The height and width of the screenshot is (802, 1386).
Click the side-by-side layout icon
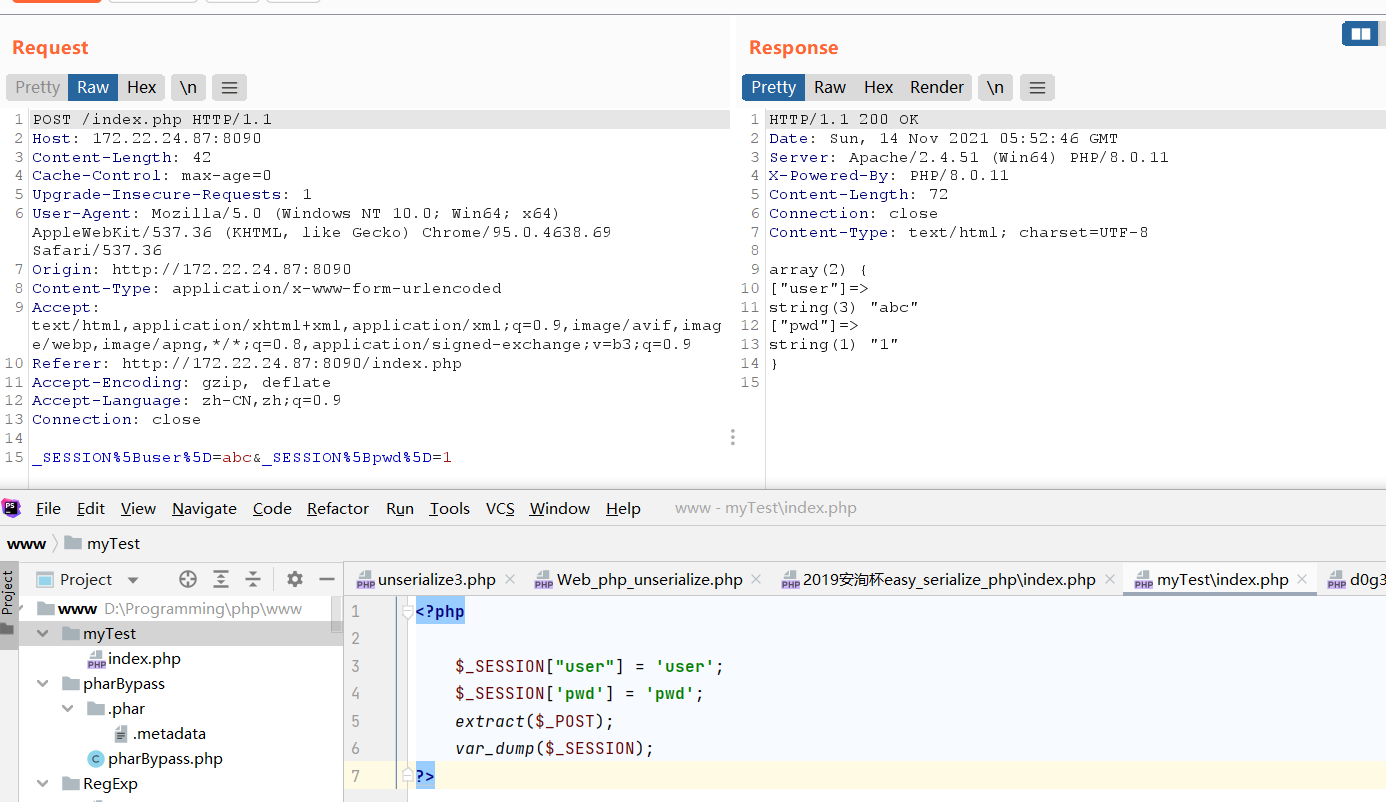pyautogui.click(x=1360, y=34)
